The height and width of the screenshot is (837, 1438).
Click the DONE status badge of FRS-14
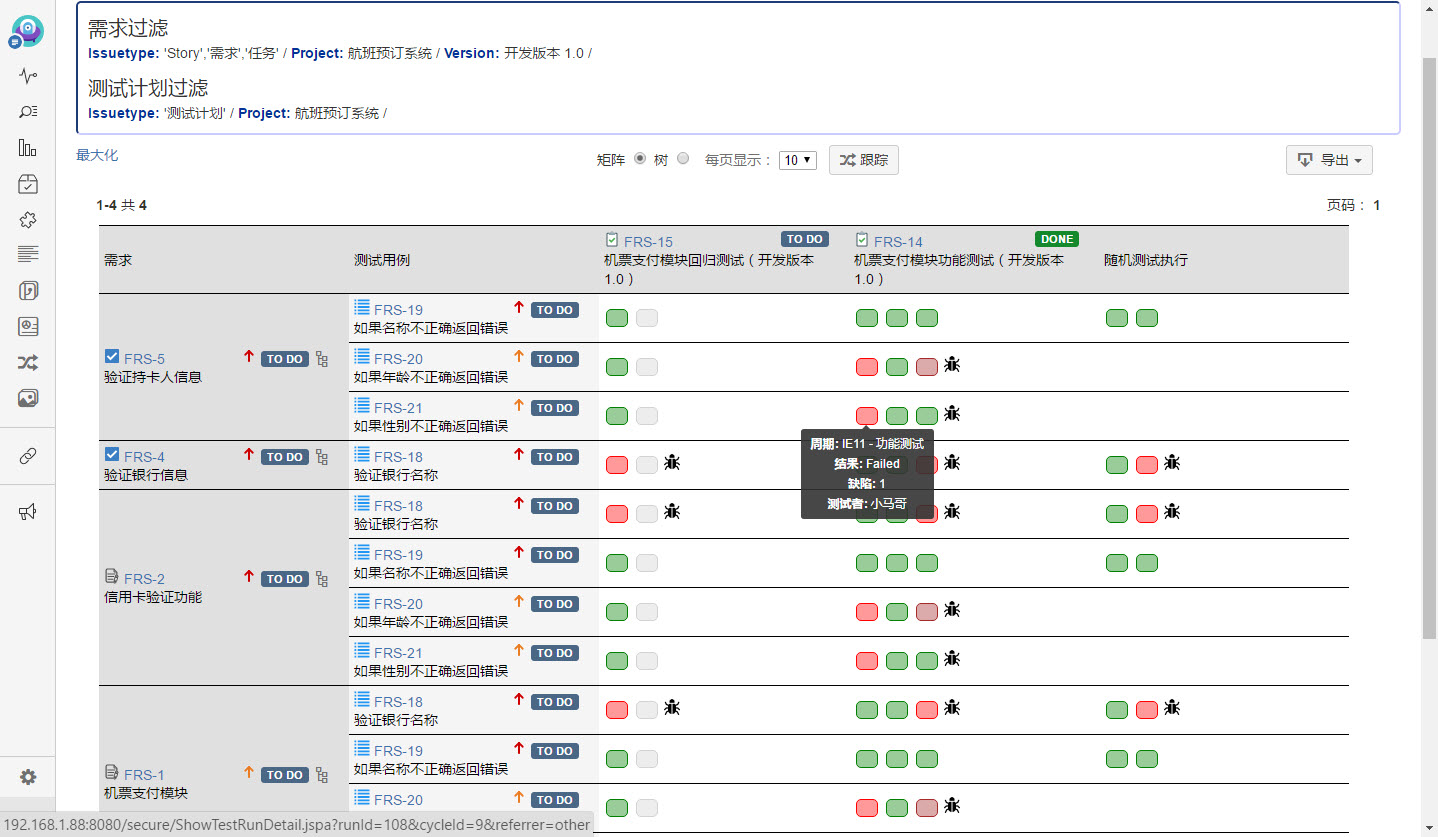[1057, 239]
